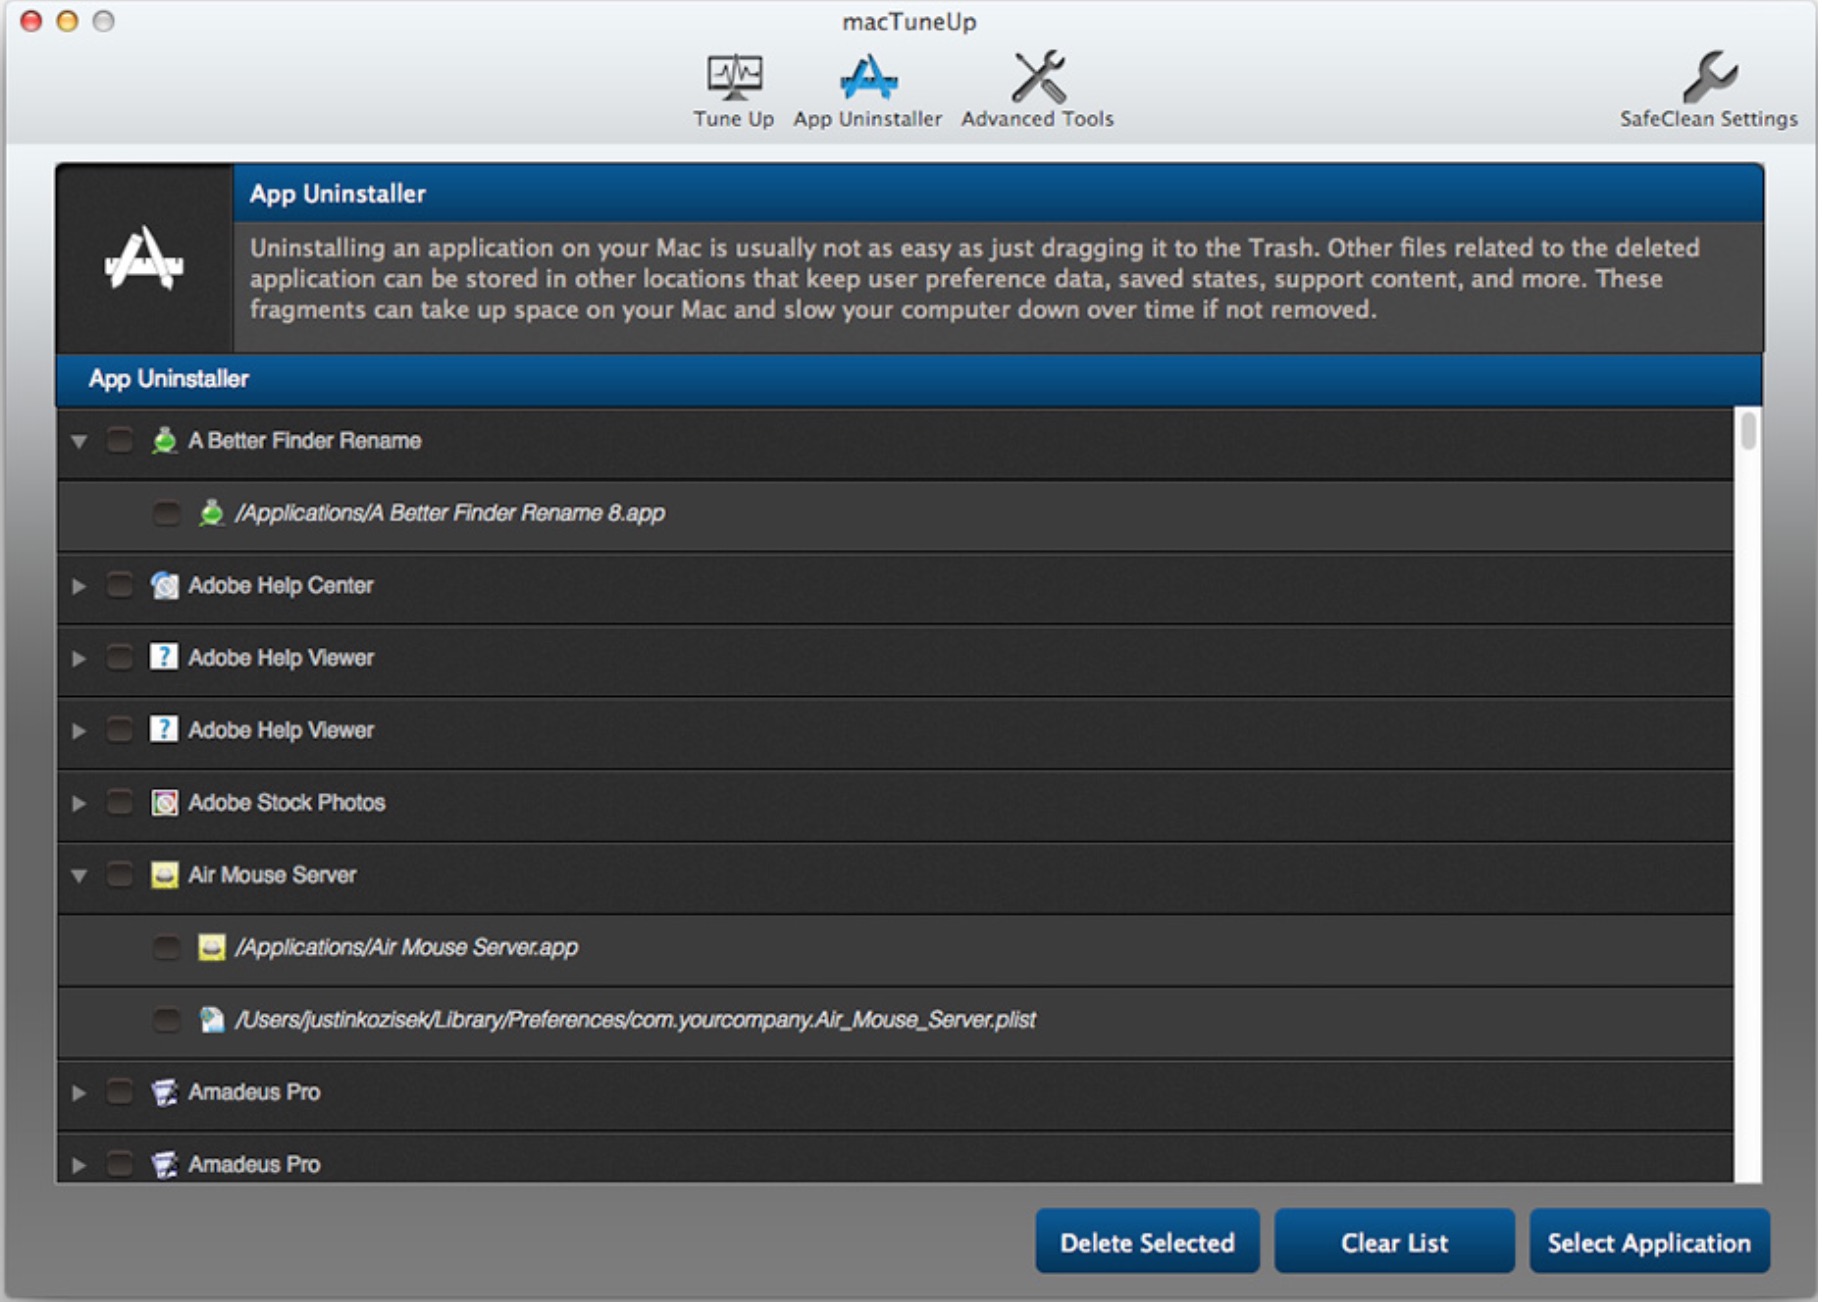Click the icon beside A Better Finder Rename 8.app path
The image size is (1822, 1302).
(x=211, y=513)
